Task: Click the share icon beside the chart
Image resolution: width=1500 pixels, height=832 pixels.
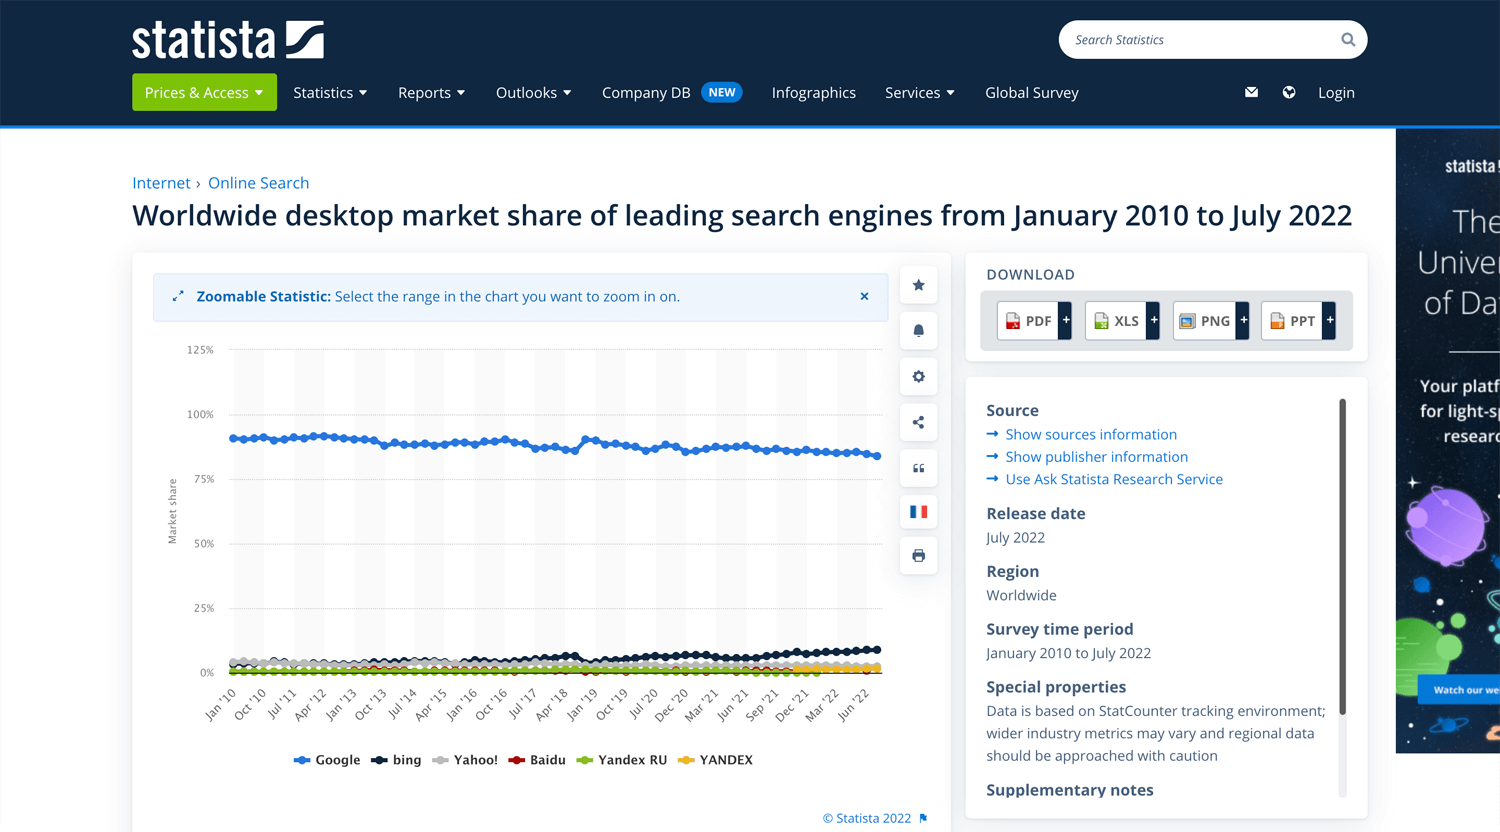Action: coord(918,422)
